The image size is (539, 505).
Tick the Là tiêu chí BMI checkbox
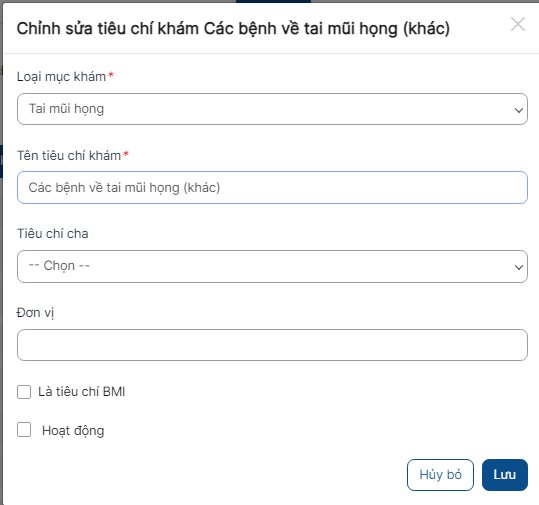(x=24, y=392)
